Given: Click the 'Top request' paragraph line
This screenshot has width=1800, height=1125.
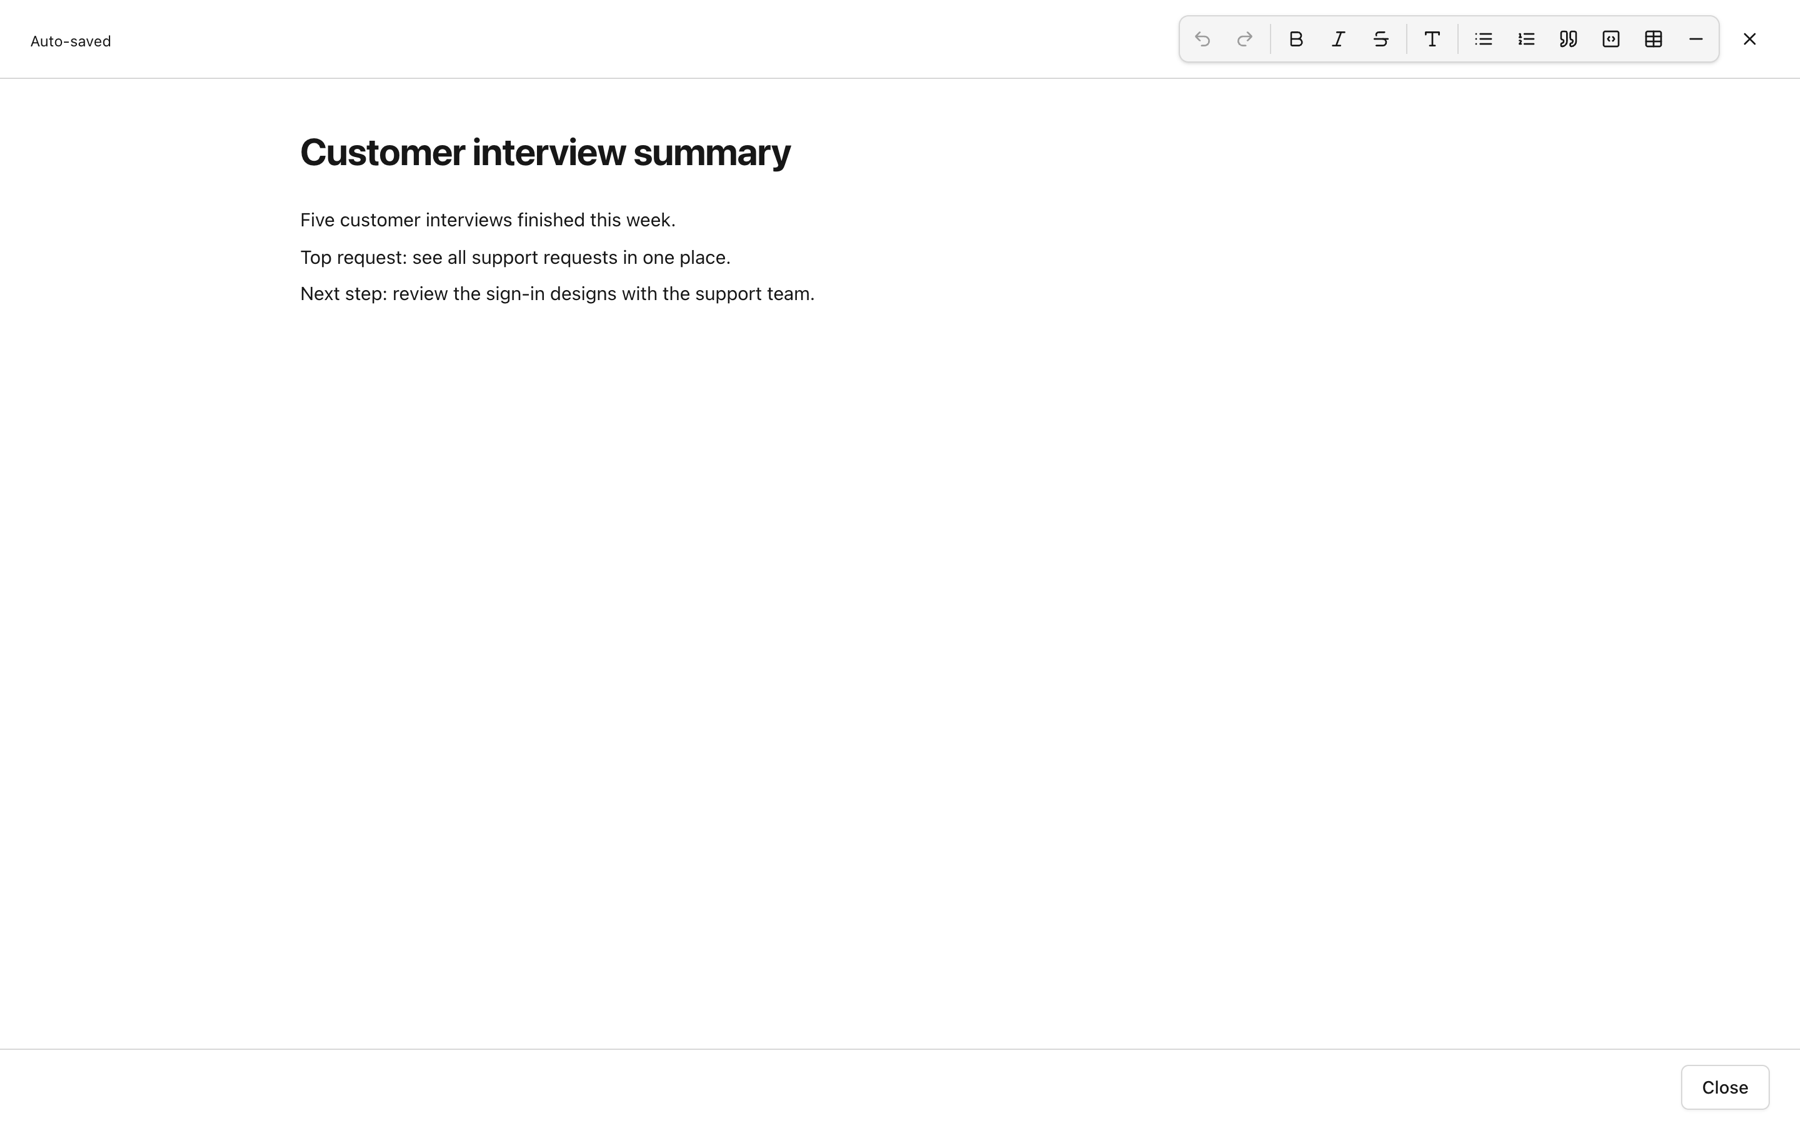Looking at the screenshot, I should pos(515,257).
